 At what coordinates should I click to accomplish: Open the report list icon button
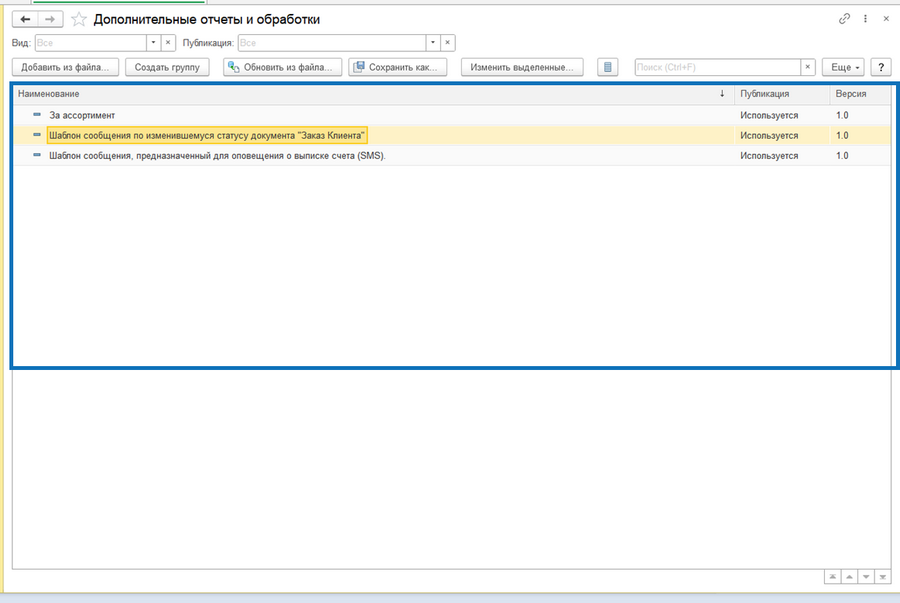point(607,67)
